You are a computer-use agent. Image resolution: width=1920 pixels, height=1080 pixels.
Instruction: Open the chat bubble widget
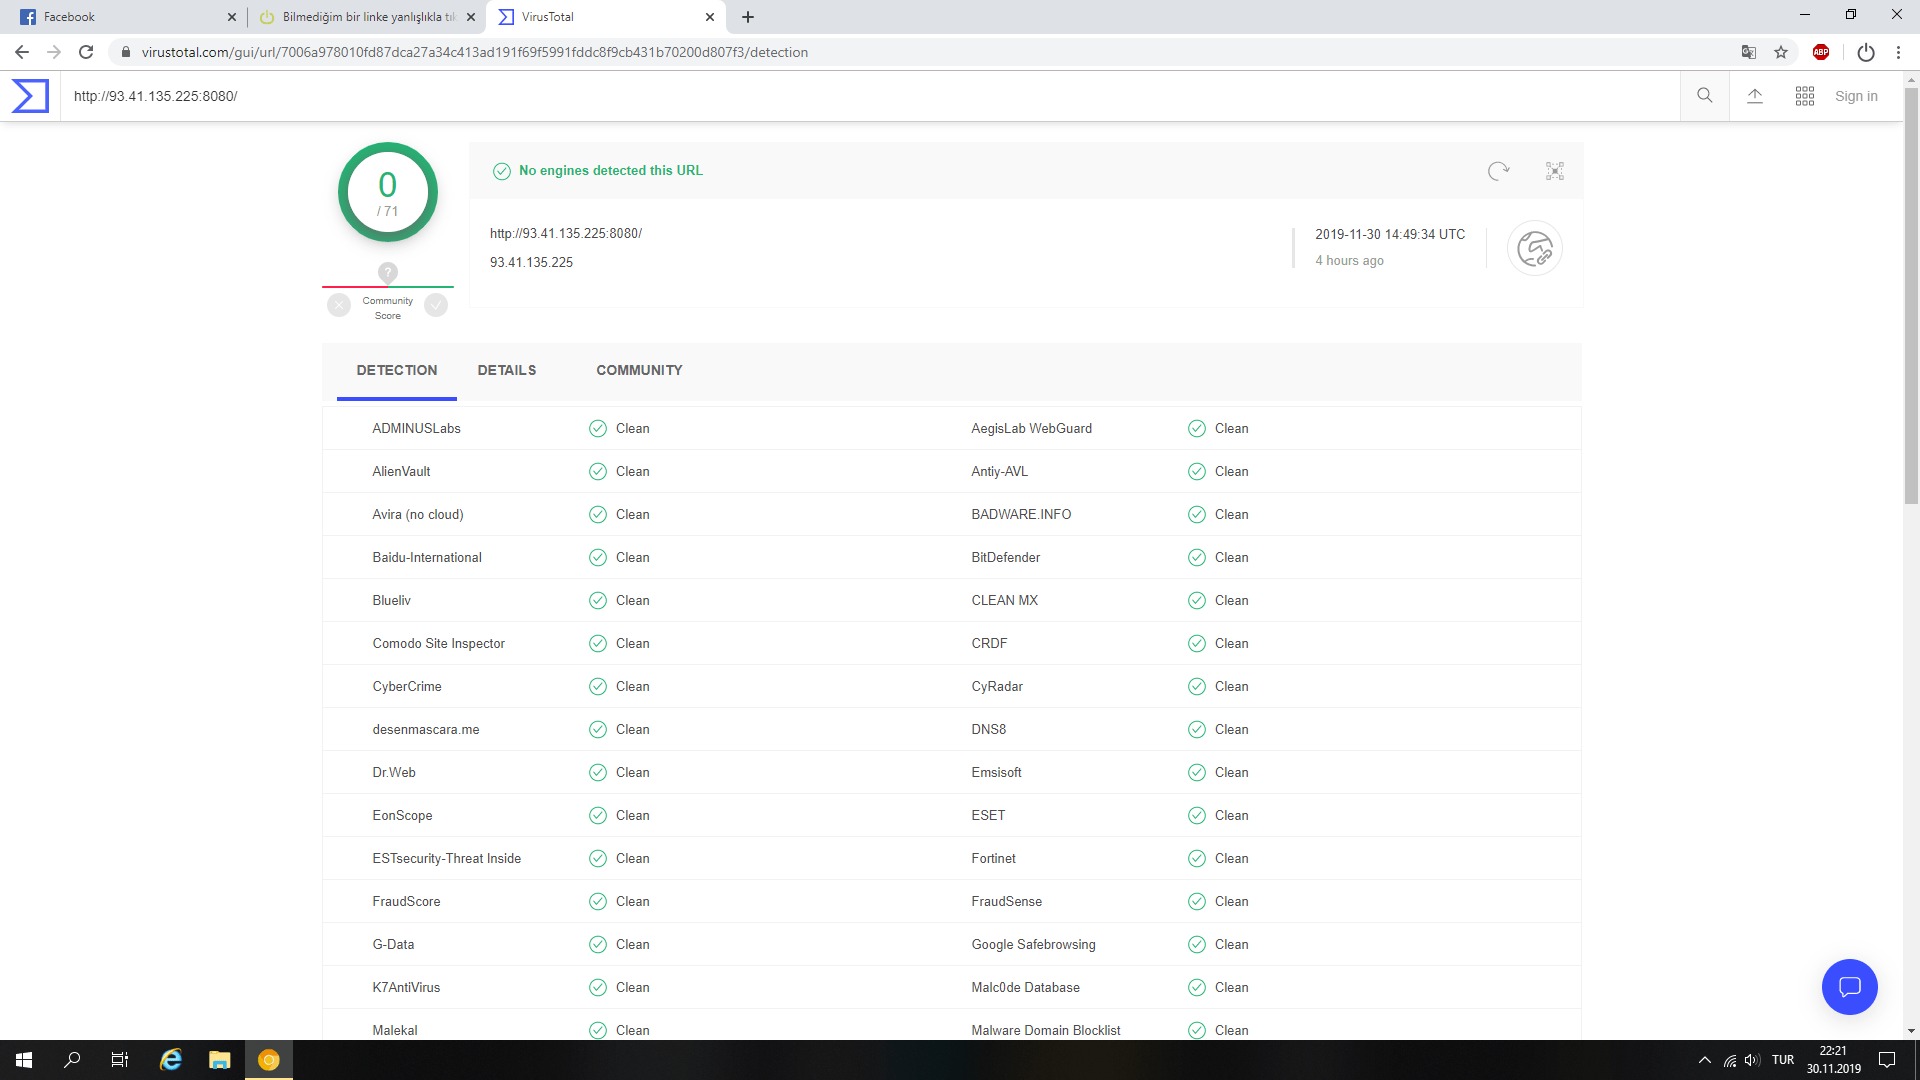[x=1849, y=987]
